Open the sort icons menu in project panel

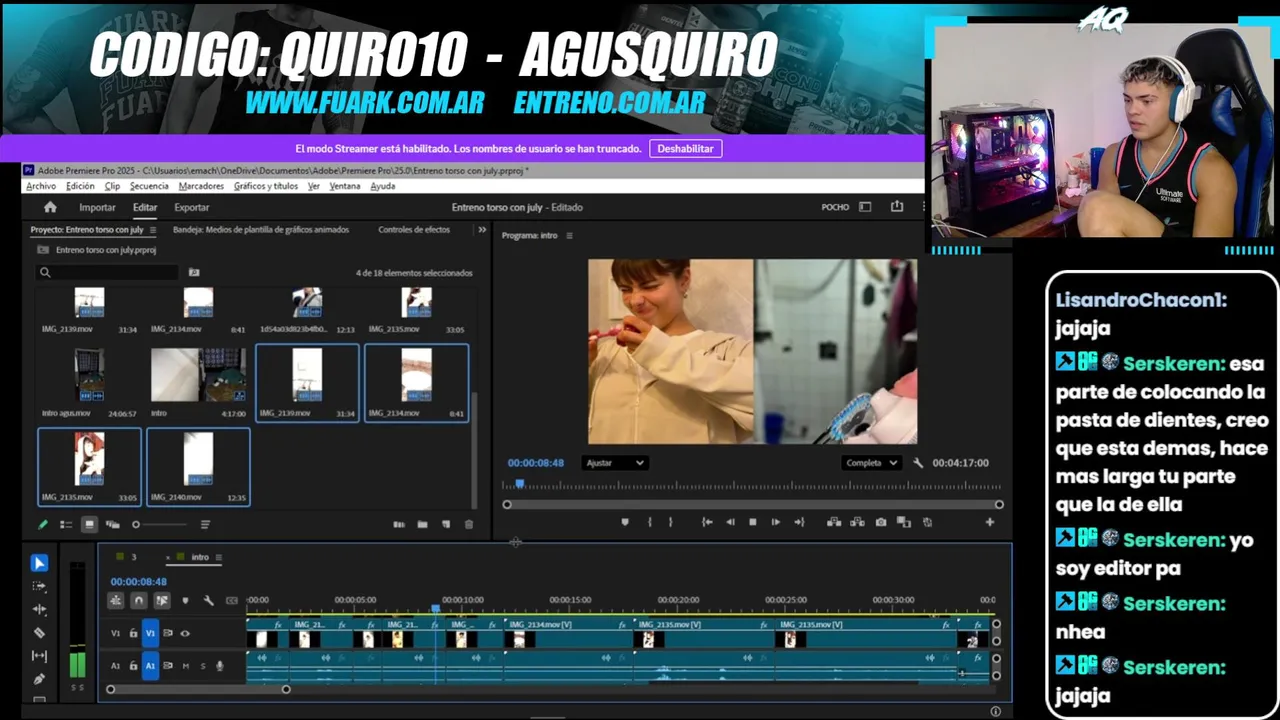(x=205, y=524)
